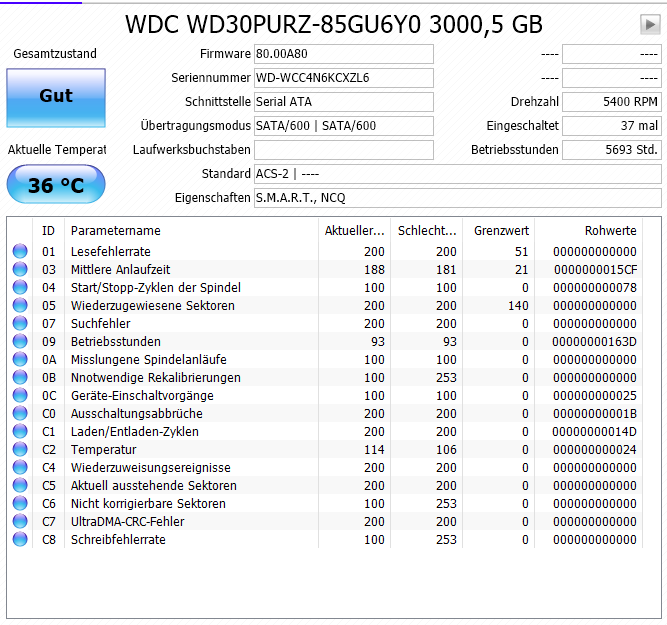This screenshot has width=667, height=625.
Task: Click the Drehzahl value 5400 RPM
Action: point(612,102)
